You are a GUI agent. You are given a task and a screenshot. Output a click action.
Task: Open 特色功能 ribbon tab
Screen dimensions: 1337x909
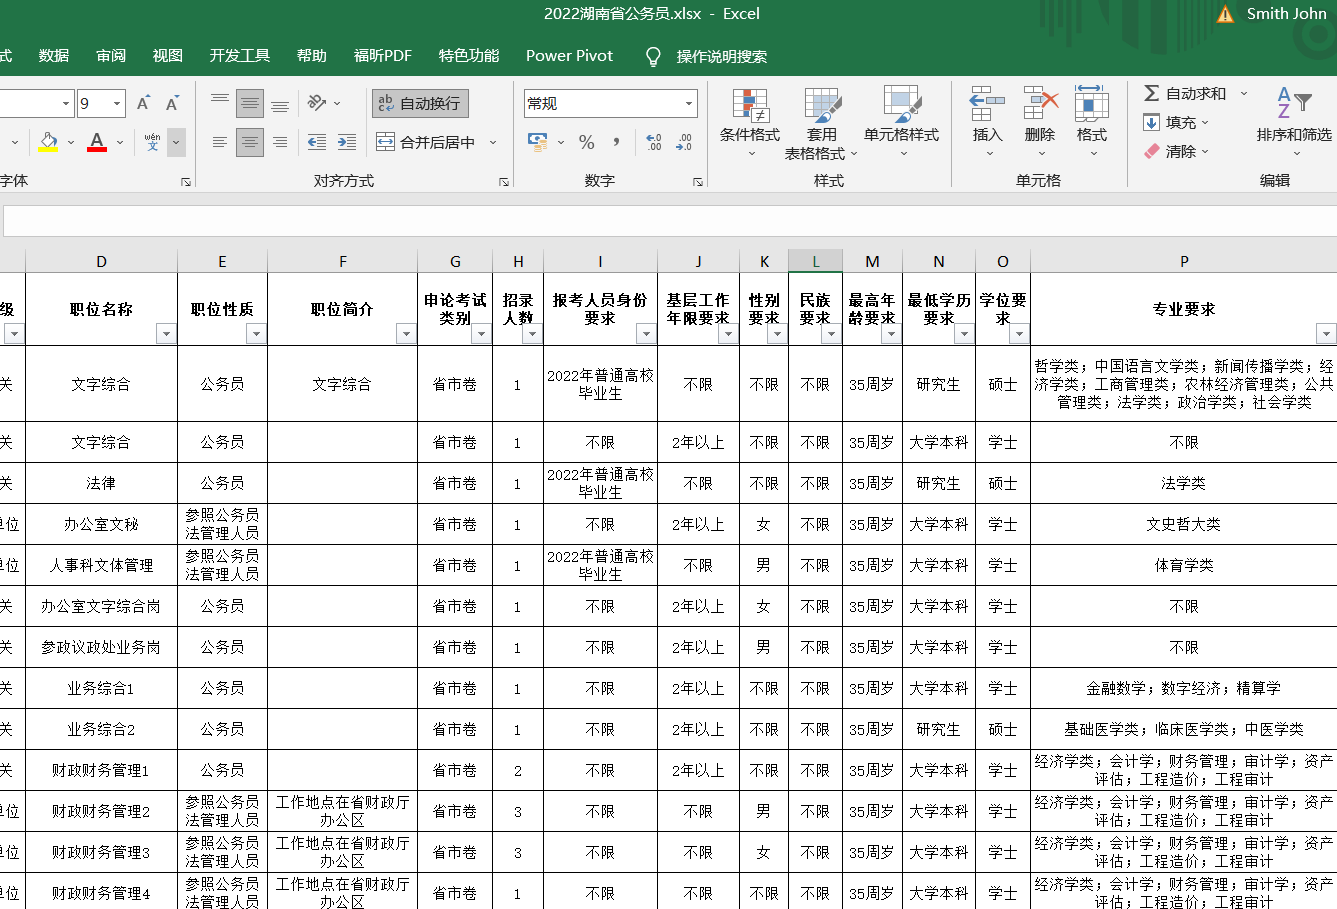click(x=469, y=56)
